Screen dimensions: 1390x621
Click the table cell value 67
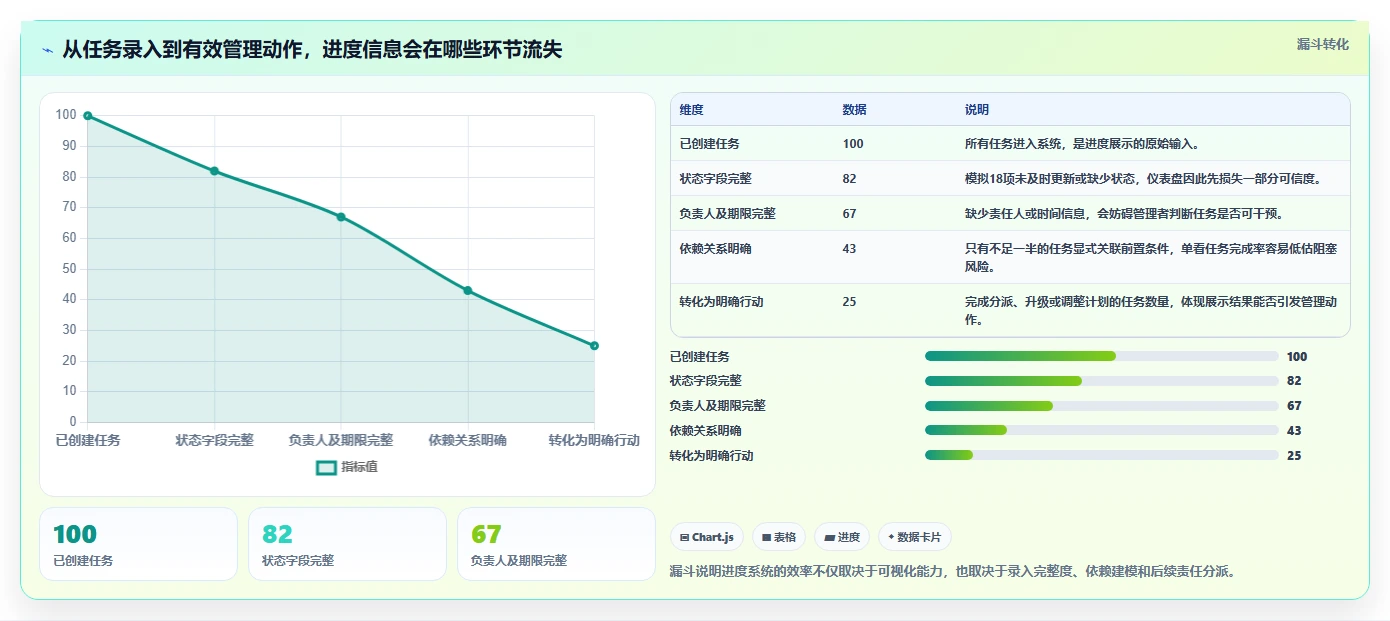click(x=850, y=214)
